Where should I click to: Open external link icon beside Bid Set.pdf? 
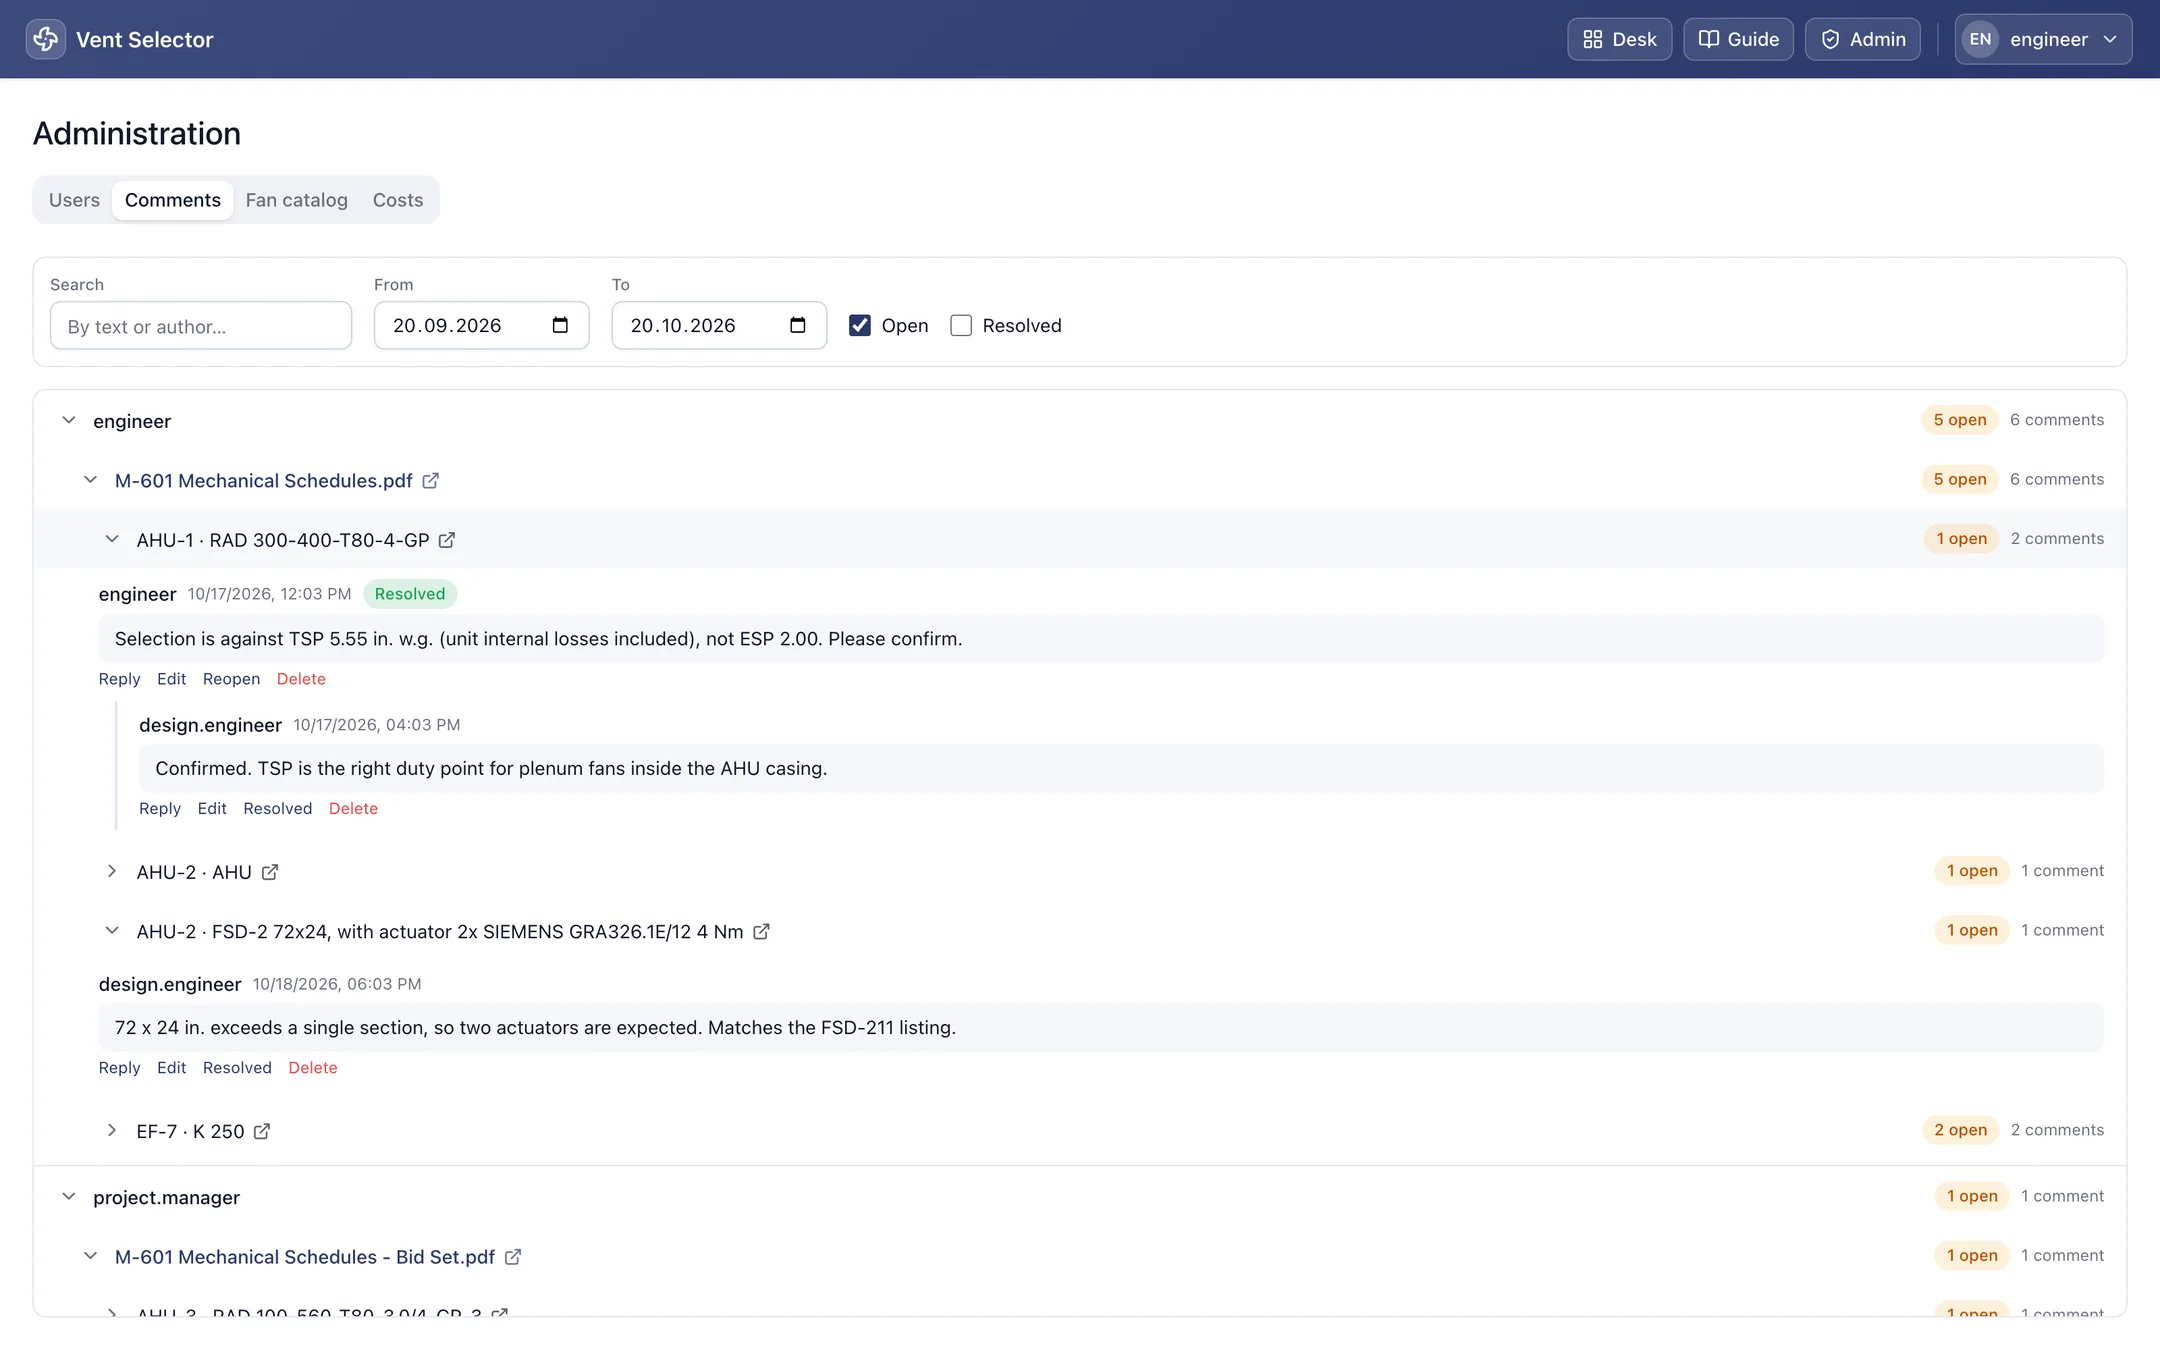pyautogui.click(x=513, y=1257)
